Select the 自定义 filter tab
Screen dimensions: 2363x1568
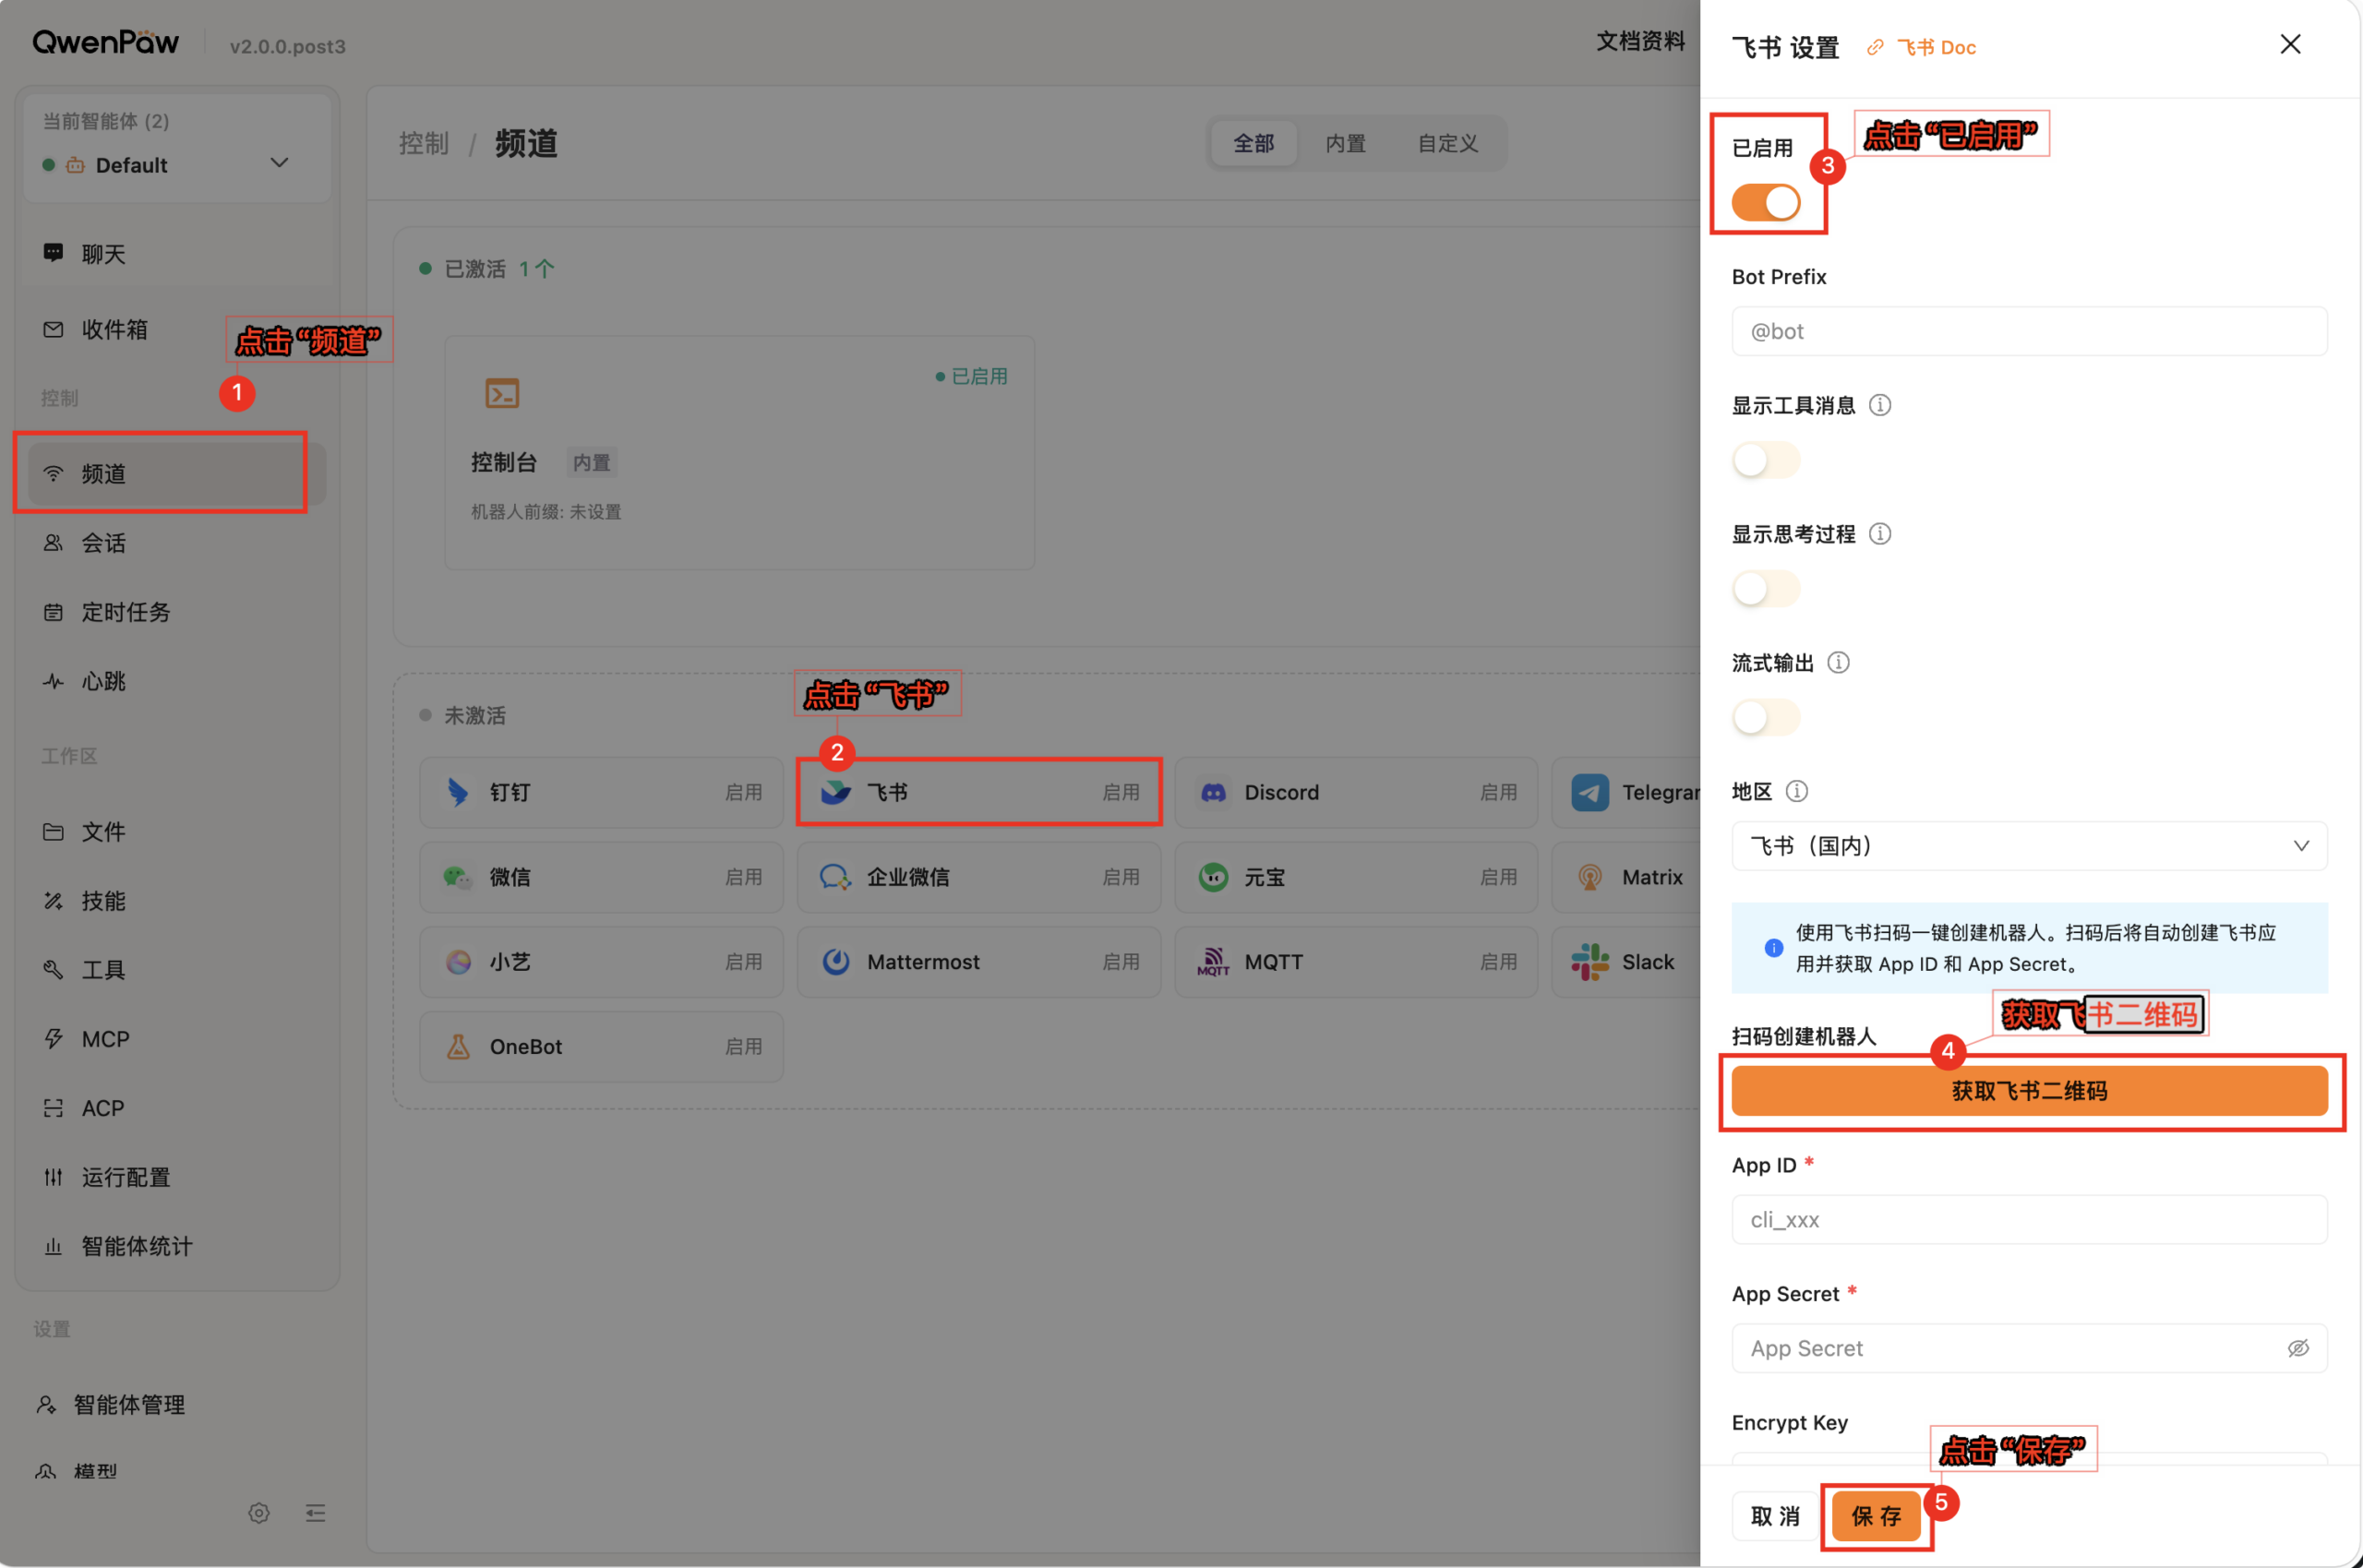[x=1447, y=144]
